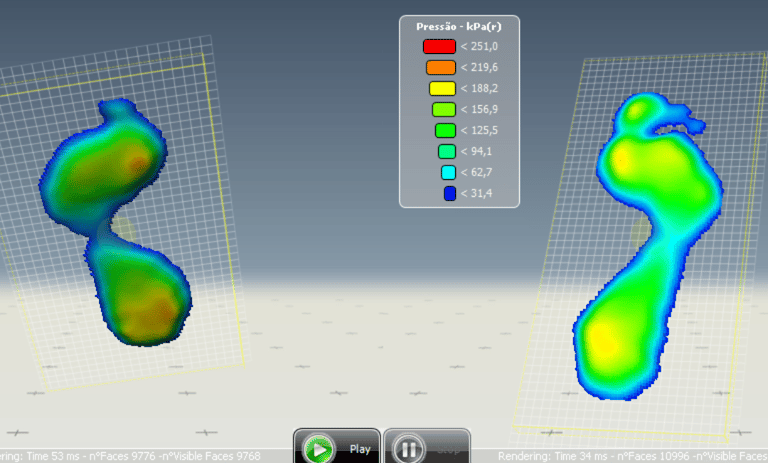Click the 'n°Faces 9776' status entry
Image resolution: width=768 pixels, height=463 pixels.
pyautogui.click(x=123, y=456)
